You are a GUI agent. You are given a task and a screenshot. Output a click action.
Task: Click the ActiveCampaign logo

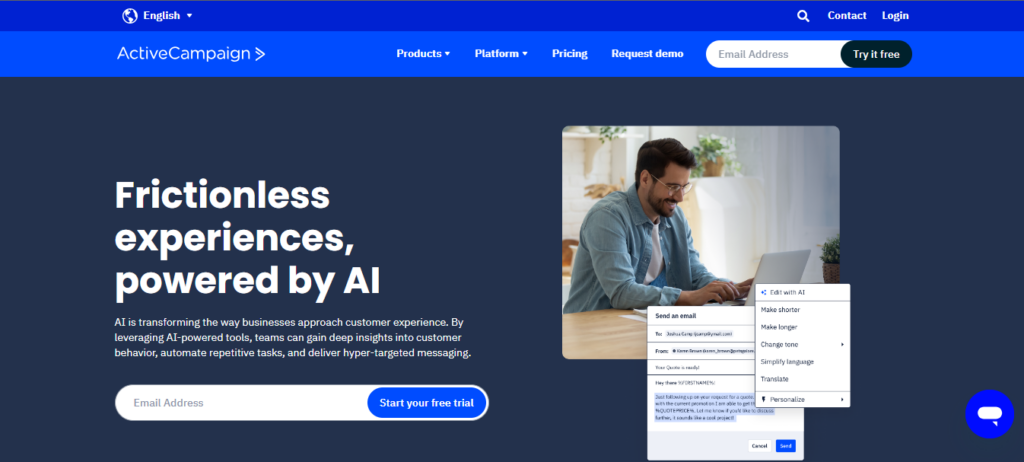click(x=191, y=54)
